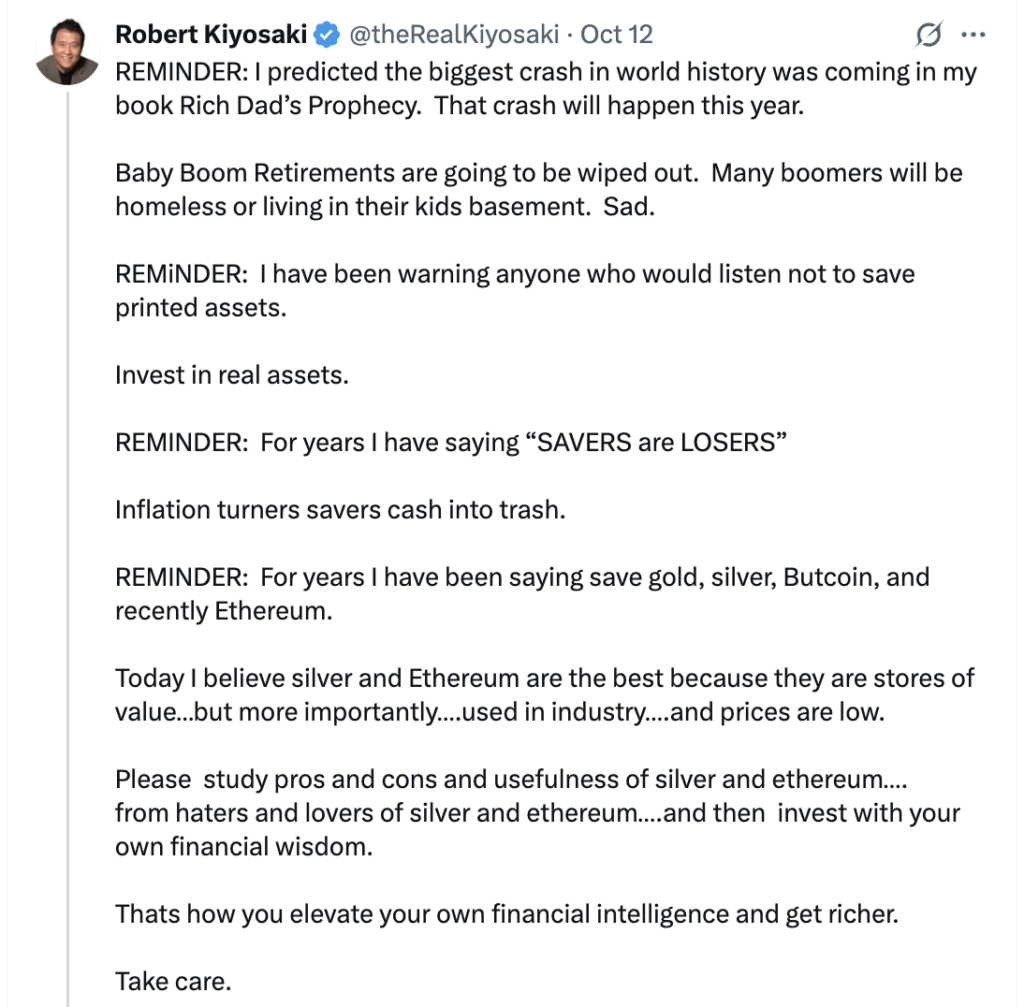The image size is (1024, 1007).
Task: Click the vertical thread line below avatar
Action: click(x=68, y=500)
